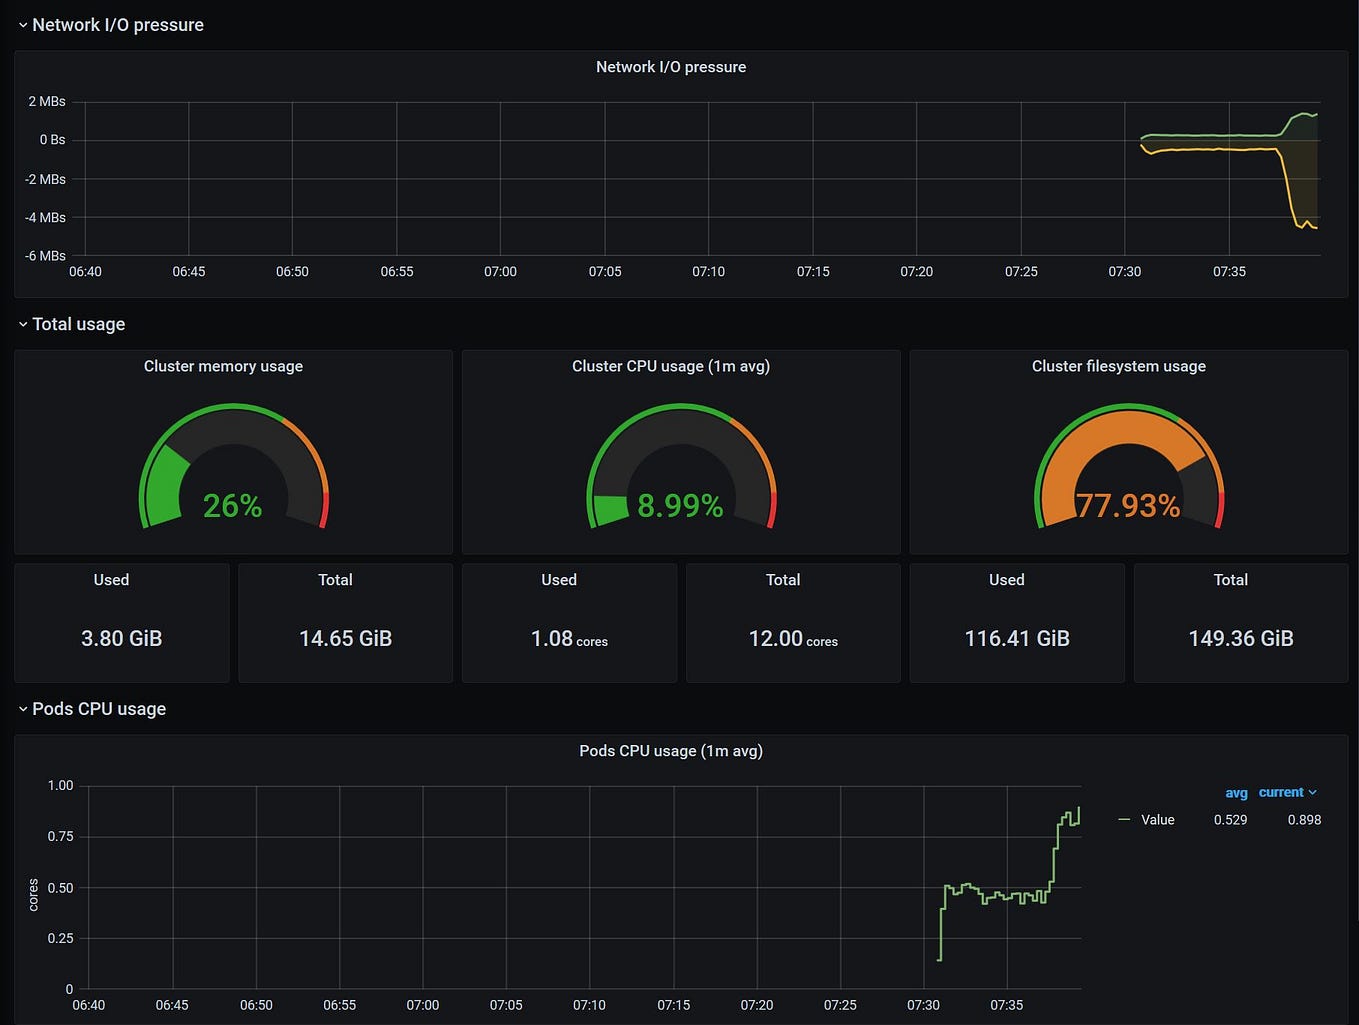Open the current column sort dropdown arrow
This screenshot has width=1359, height=1025.
(1313, 792)
